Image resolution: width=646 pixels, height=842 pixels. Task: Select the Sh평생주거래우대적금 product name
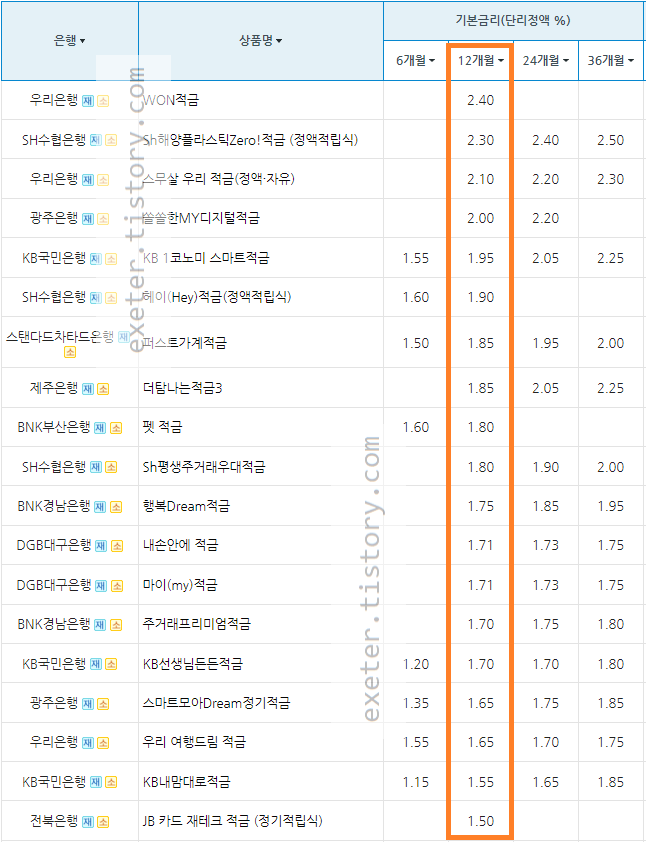click(x=204, y=467)
